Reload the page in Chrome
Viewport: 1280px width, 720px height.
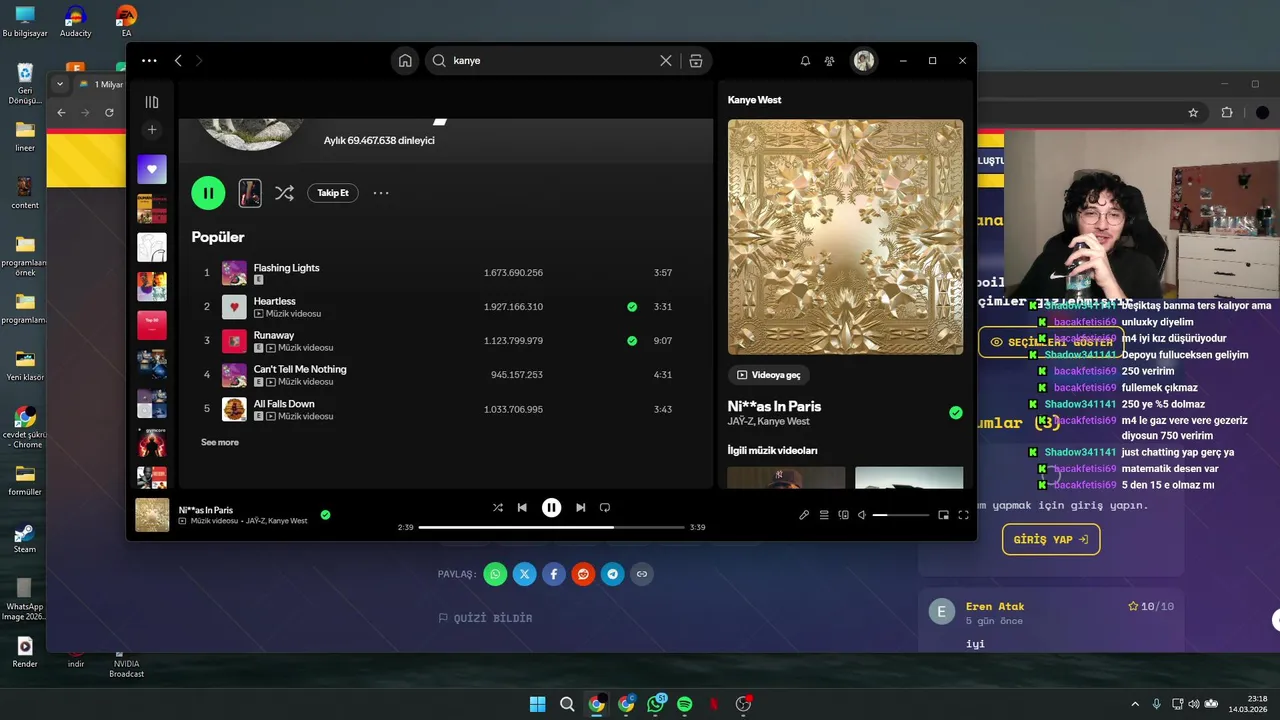pyautogui.click(x=109, y=112)
